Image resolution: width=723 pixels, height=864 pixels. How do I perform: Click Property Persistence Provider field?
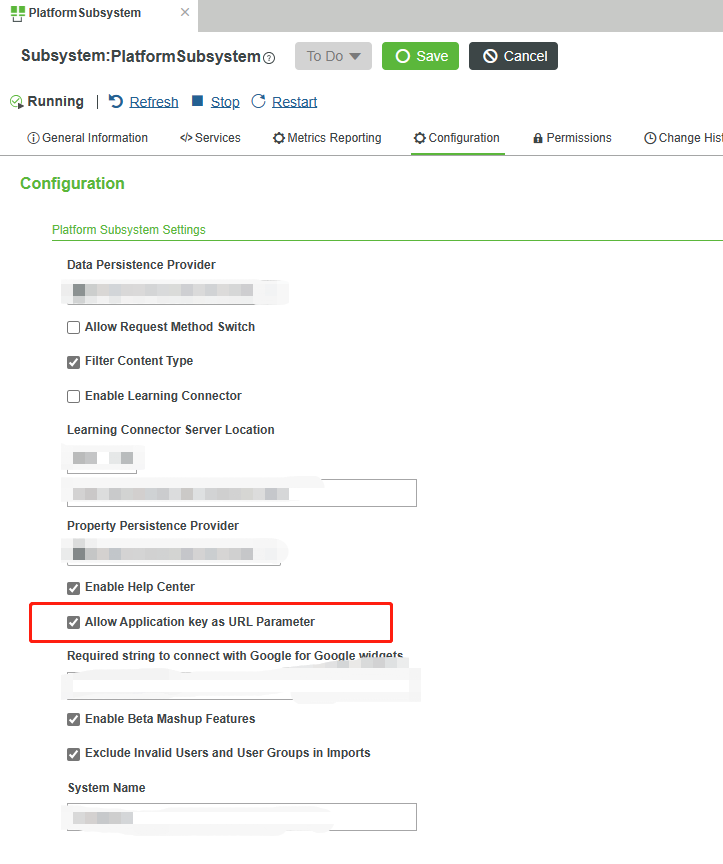(x=174, y=552)
